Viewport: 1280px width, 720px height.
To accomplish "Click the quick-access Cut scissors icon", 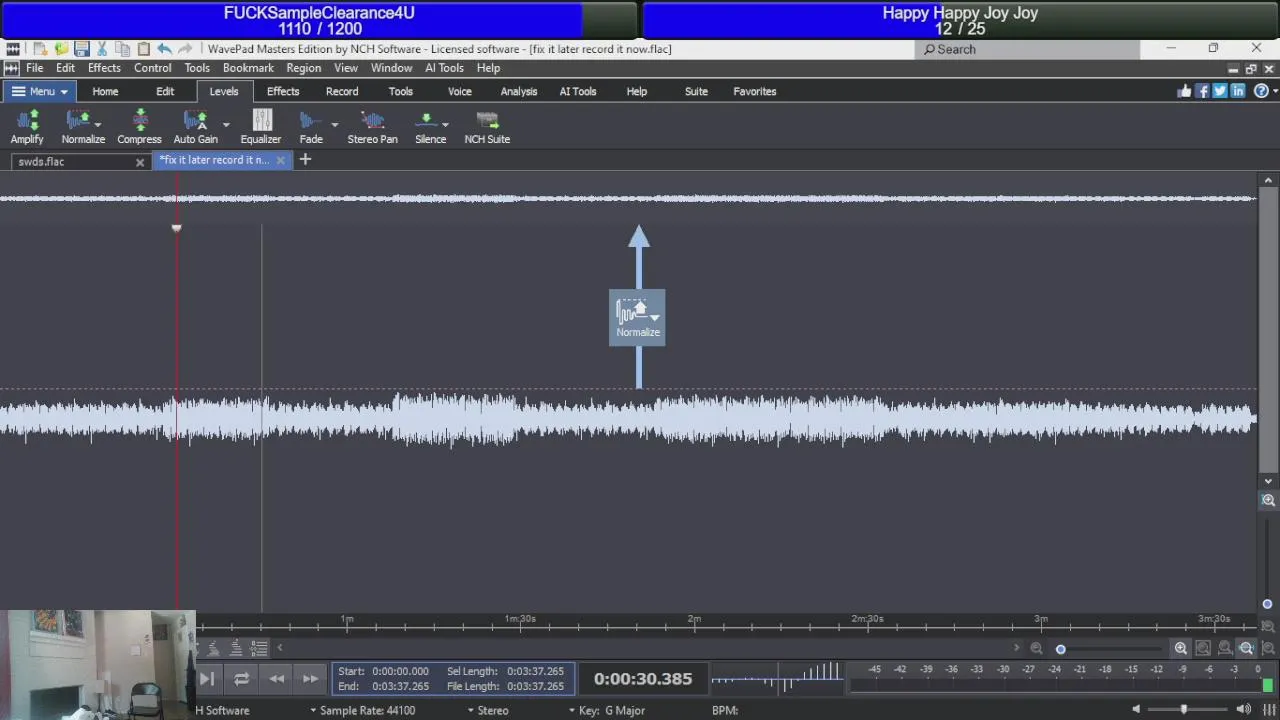I will 102,49.
